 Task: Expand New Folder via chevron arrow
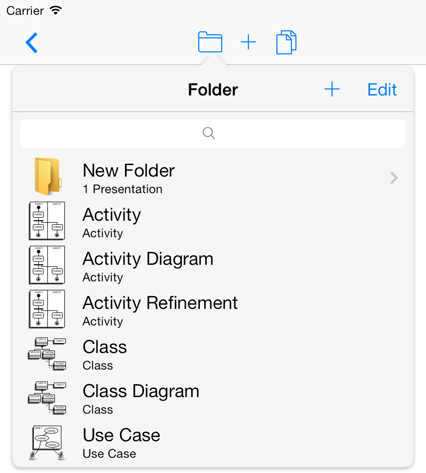tap(394, 178)
